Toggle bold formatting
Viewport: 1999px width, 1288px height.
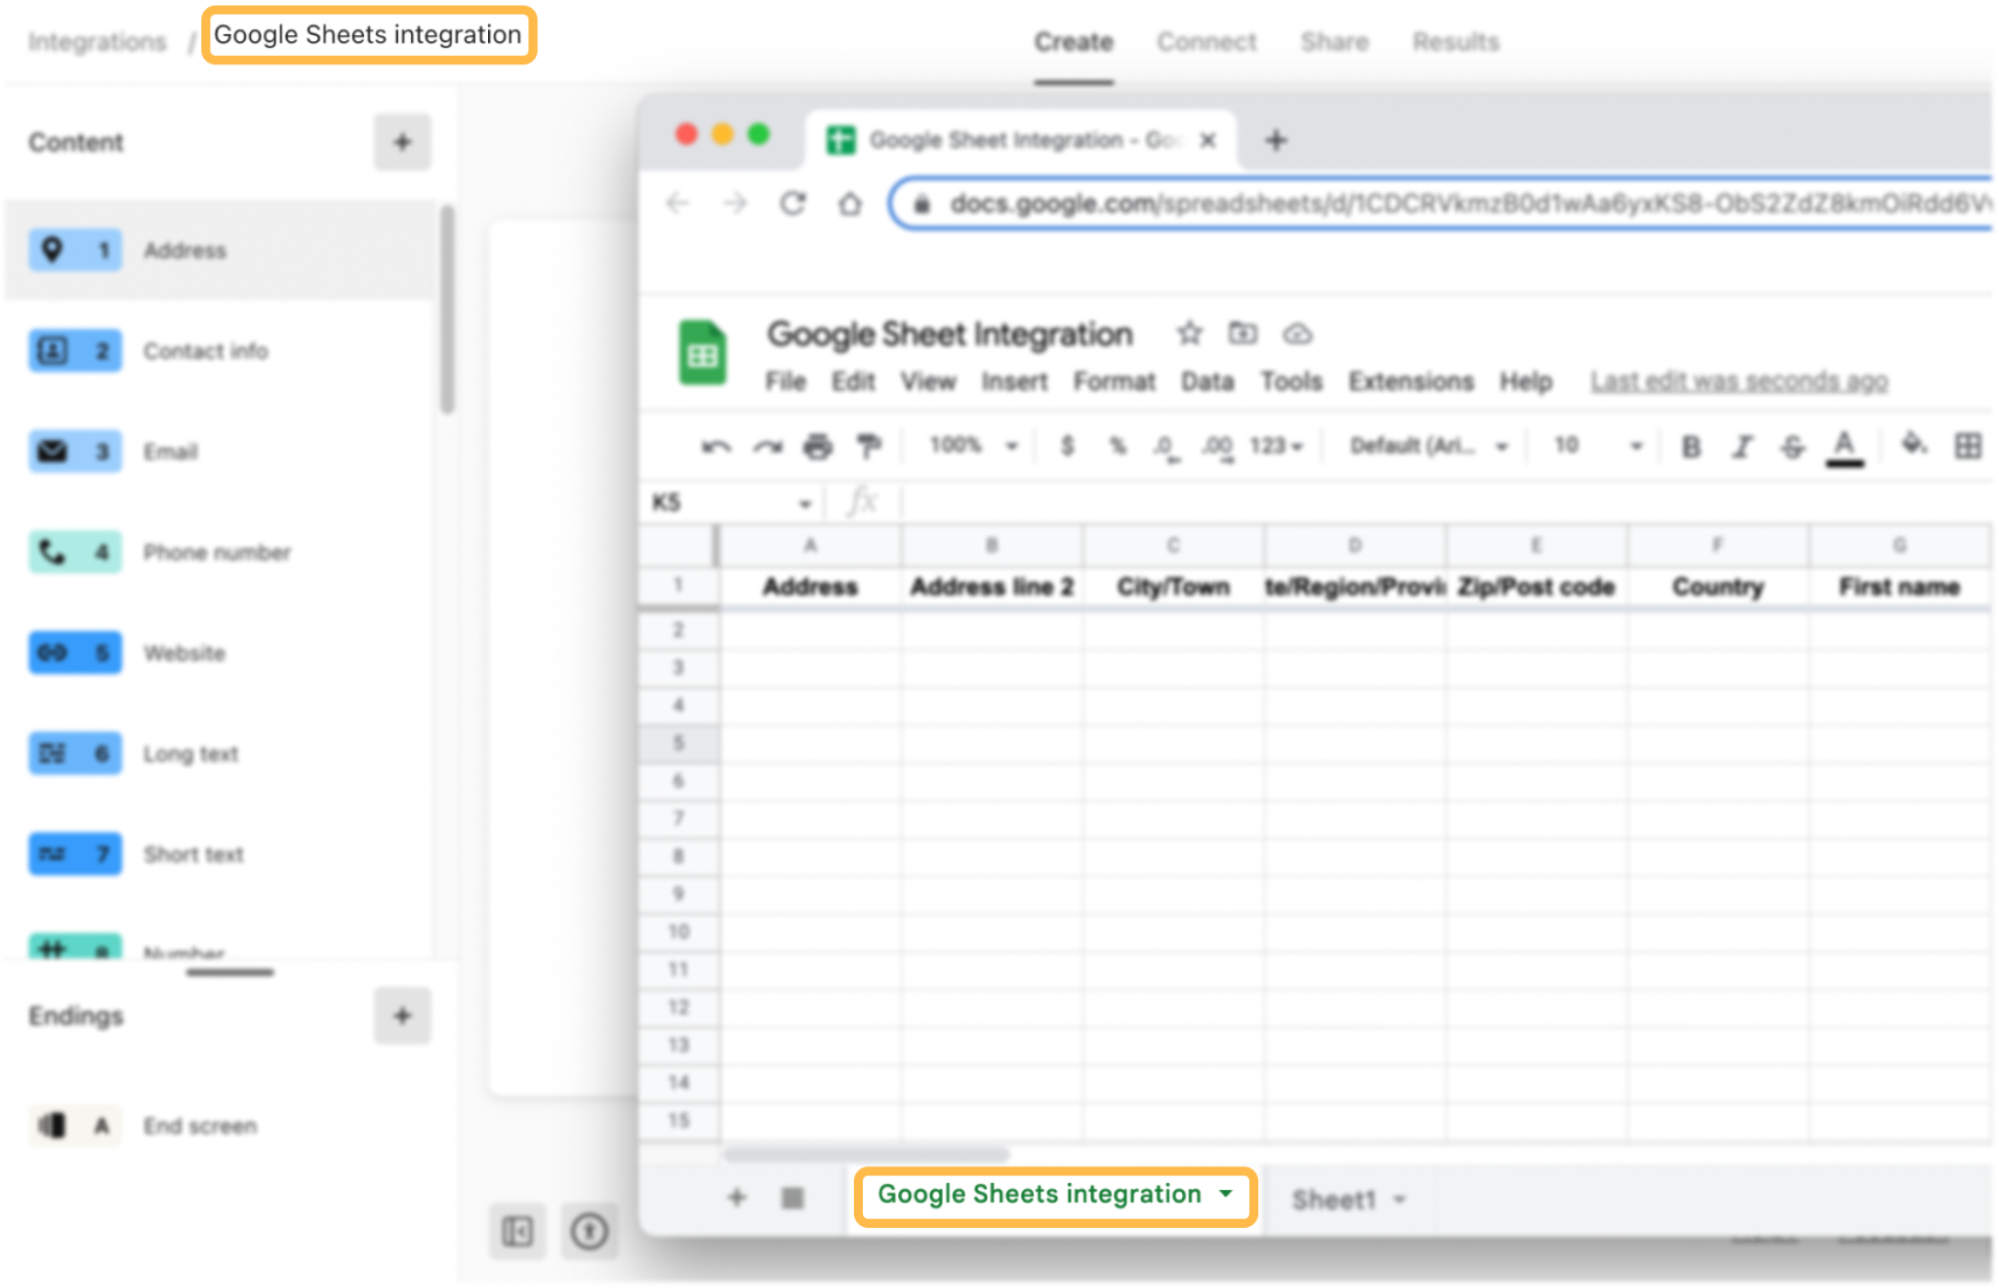click(1691, 447)
